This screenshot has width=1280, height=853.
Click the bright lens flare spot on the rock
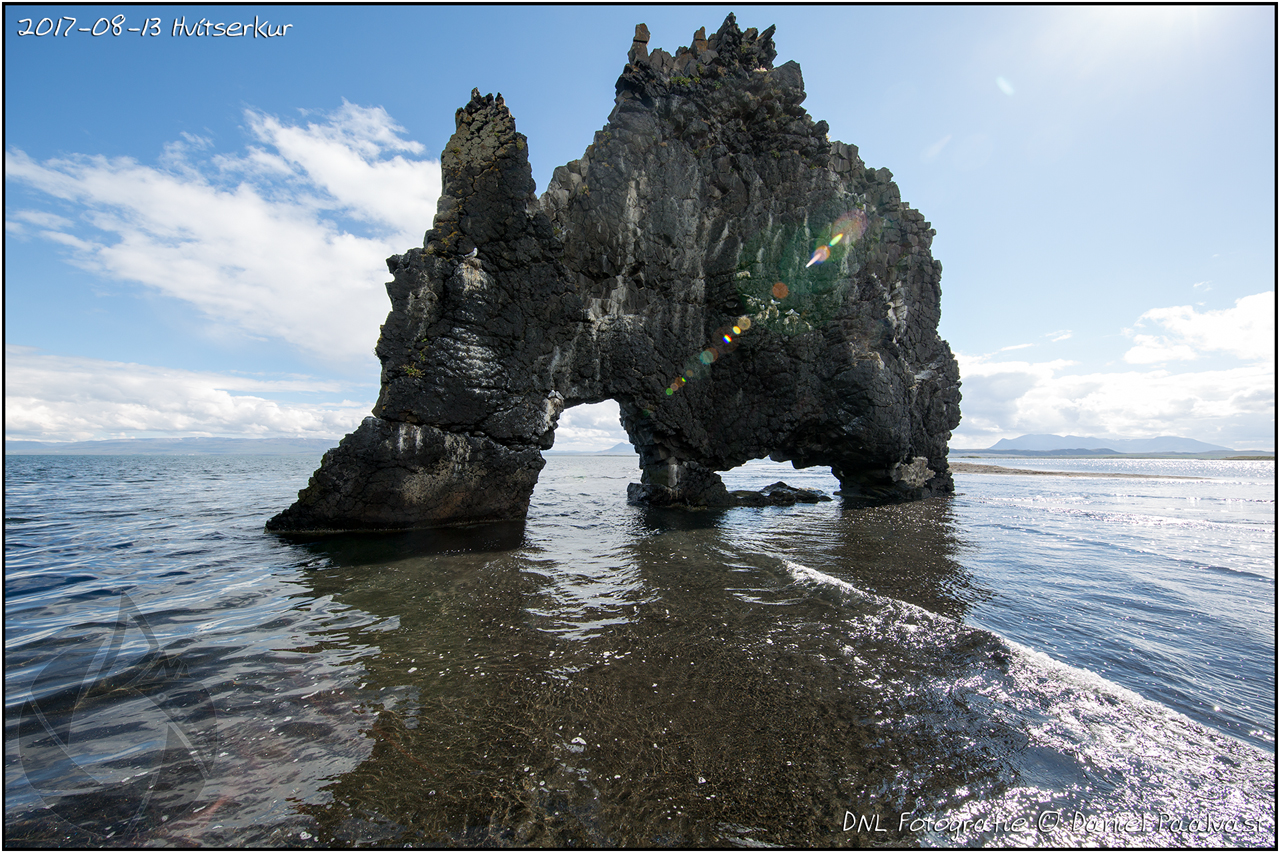click(x=819, y=255)
